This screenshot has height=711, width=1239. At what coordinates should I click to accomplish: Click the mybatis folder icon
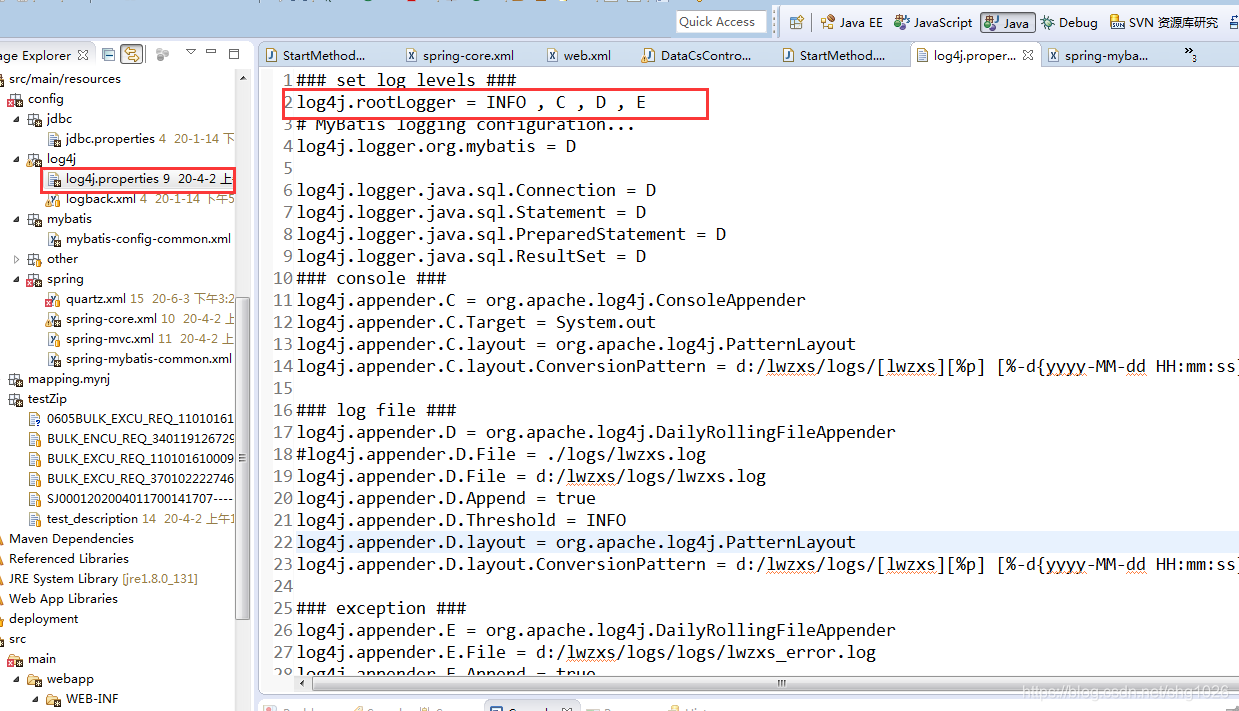click(35, 219)
